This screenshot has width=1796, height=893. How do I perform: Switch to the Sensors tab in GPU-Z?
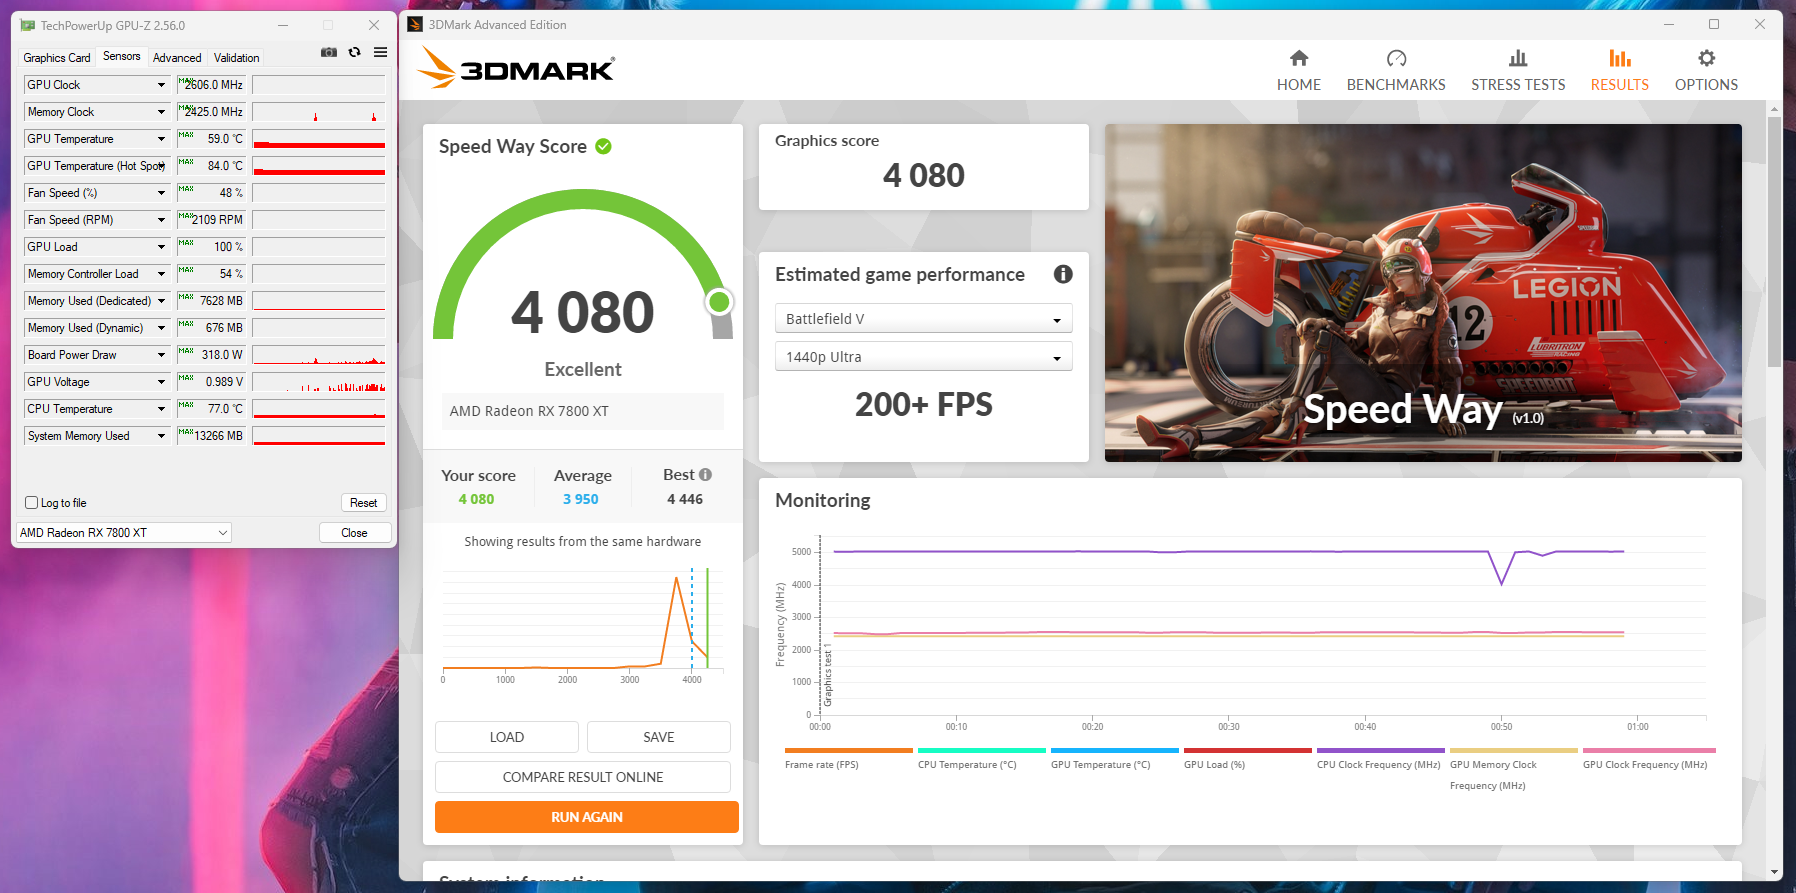(x=122, y=57)
